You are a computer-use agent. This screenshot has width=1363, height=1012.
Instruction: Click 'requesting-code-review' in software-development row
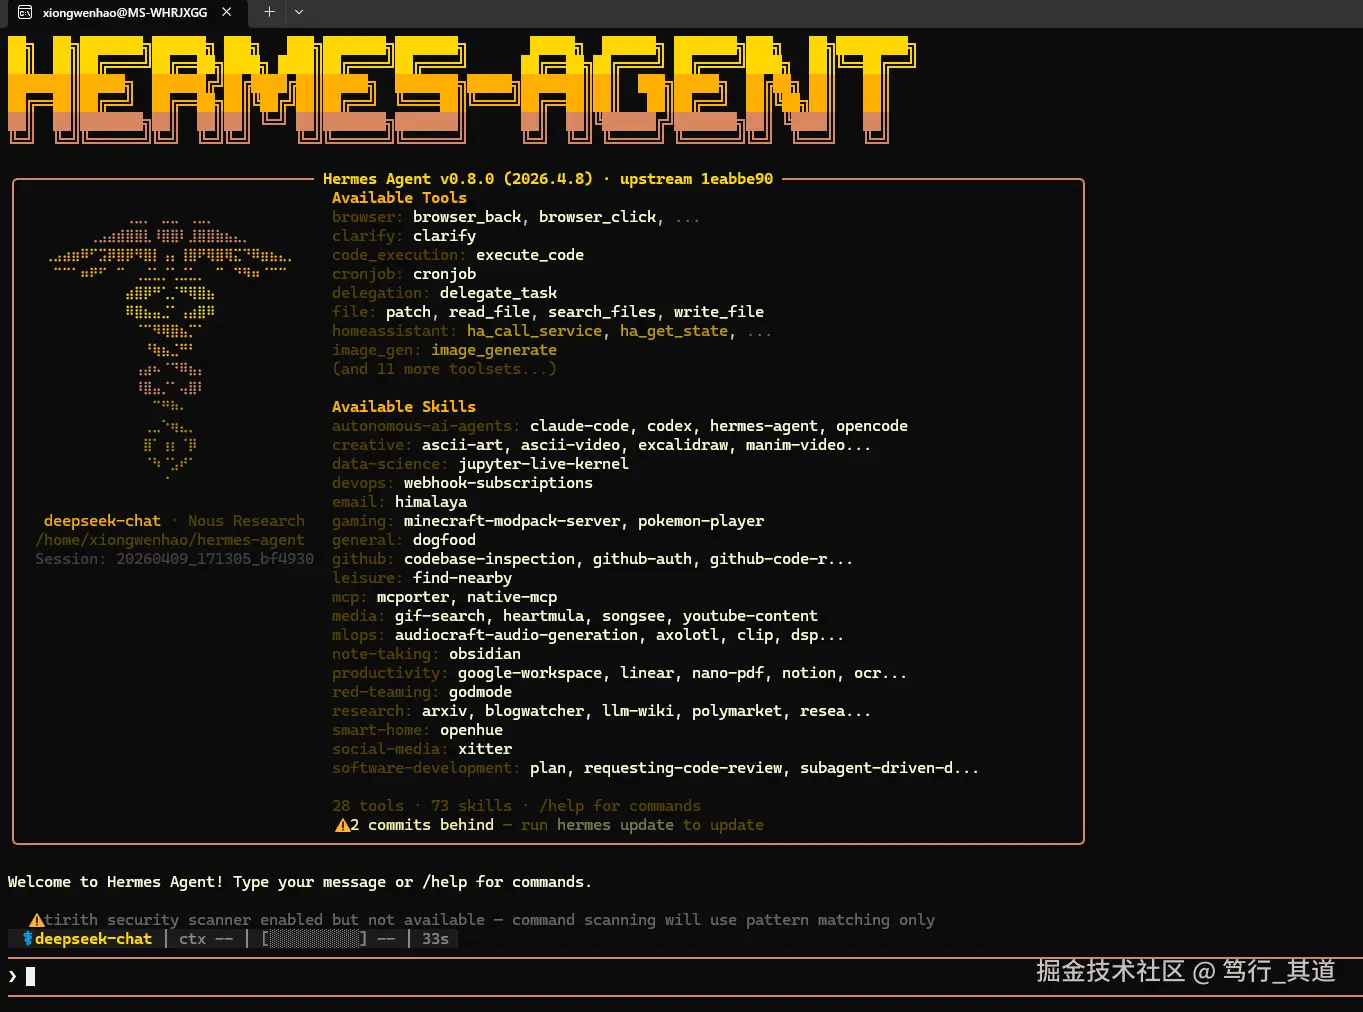pyautogui.click(x=683, y=768)
